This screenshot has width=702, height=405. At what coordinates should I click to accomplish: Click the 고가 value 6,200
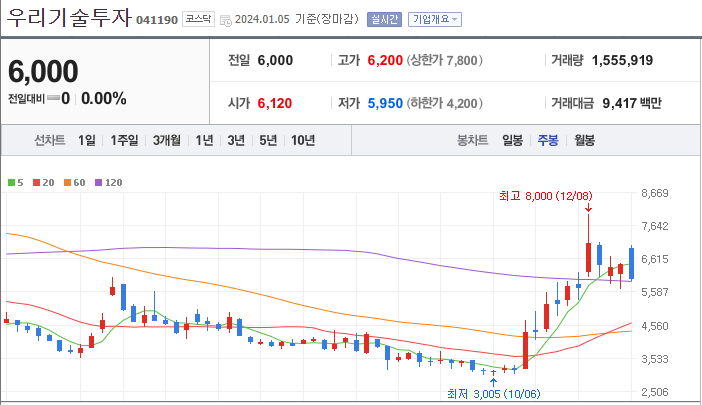(x=385, y=60)
